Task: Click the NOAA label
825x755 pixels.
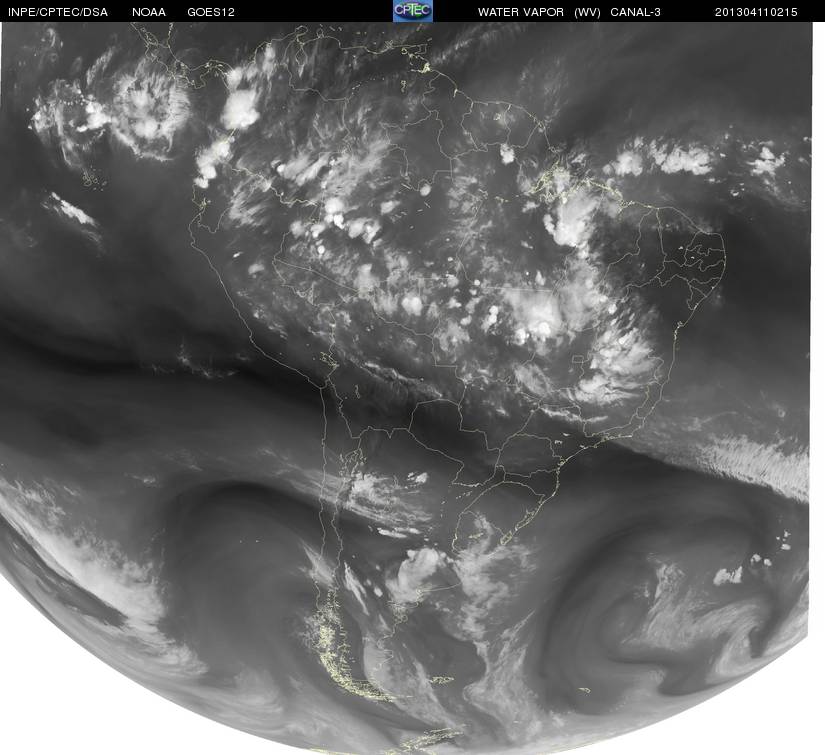Action: (149, 12)
